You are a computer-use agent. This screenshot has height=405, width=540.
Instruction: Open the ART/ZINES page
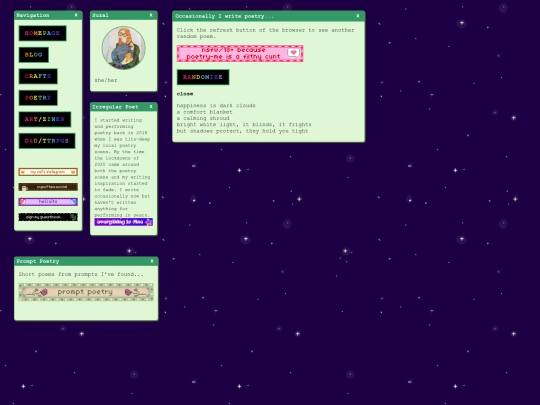(x=45, y=119)
